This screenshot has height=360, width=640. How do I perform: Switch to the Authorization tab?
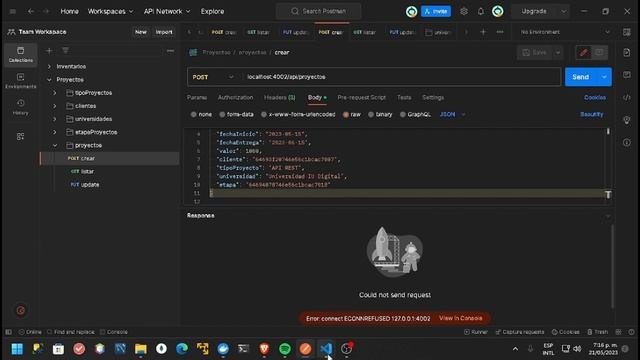[x=236, y=98]
